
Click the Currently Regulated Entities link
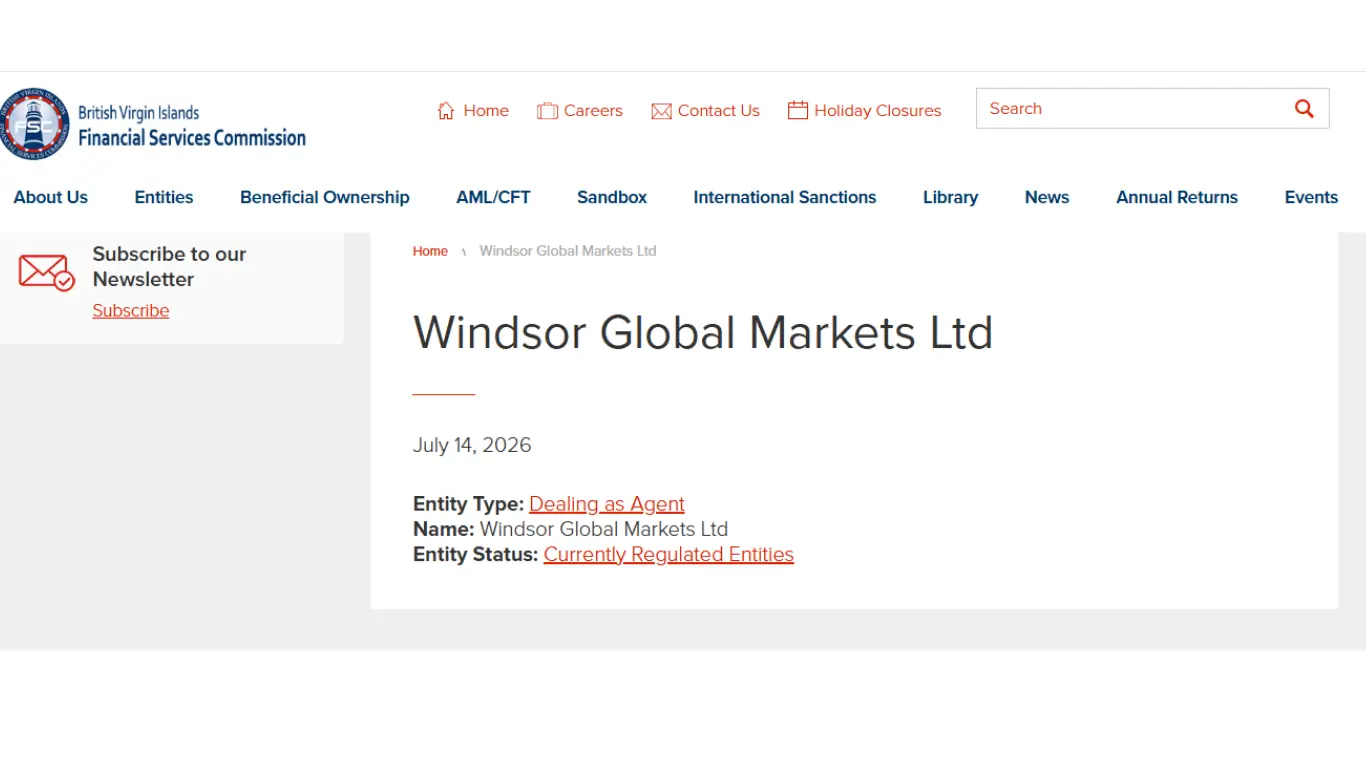[669, 554]
